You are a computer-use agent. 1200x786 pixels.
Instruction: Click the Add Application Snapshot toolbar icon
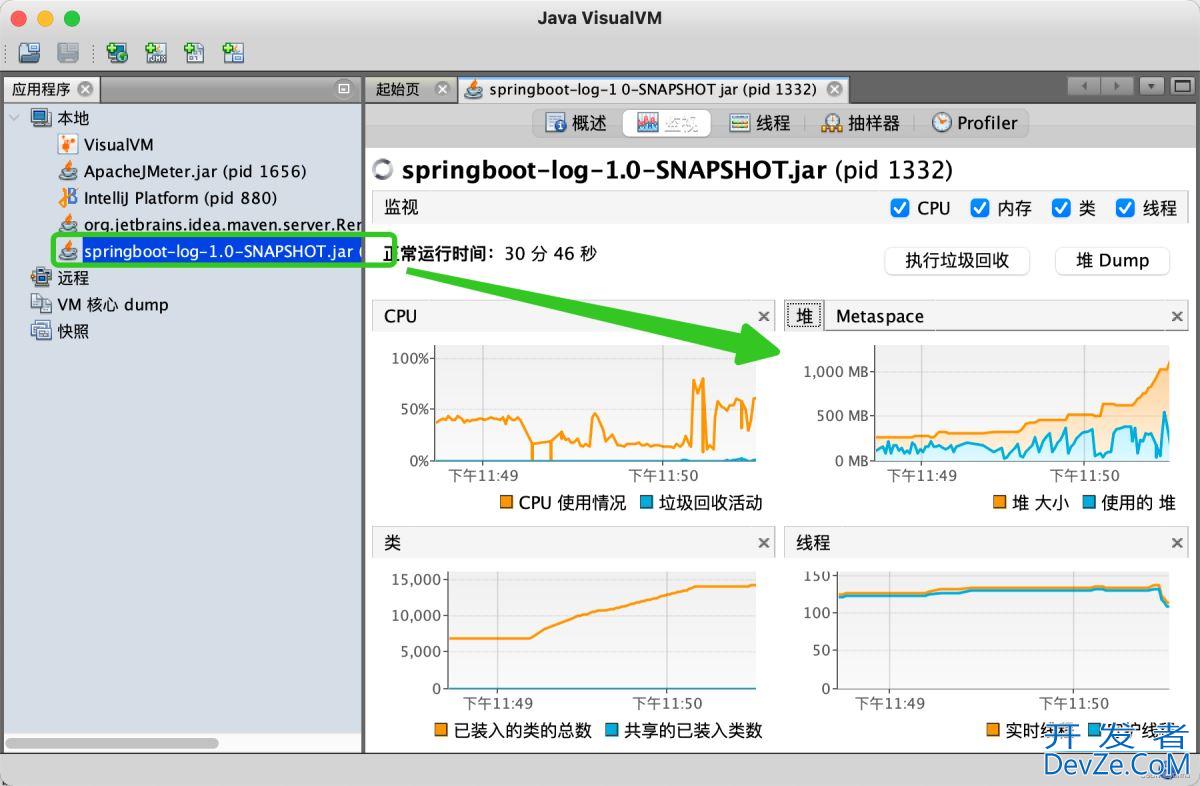point(233,52)
